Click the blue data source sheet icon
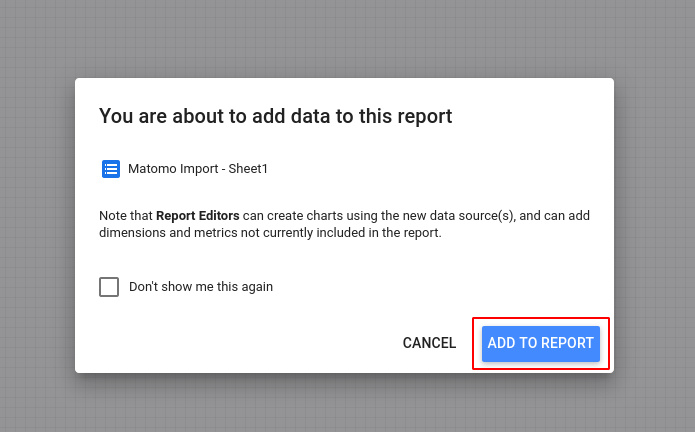 coord(110,169)
